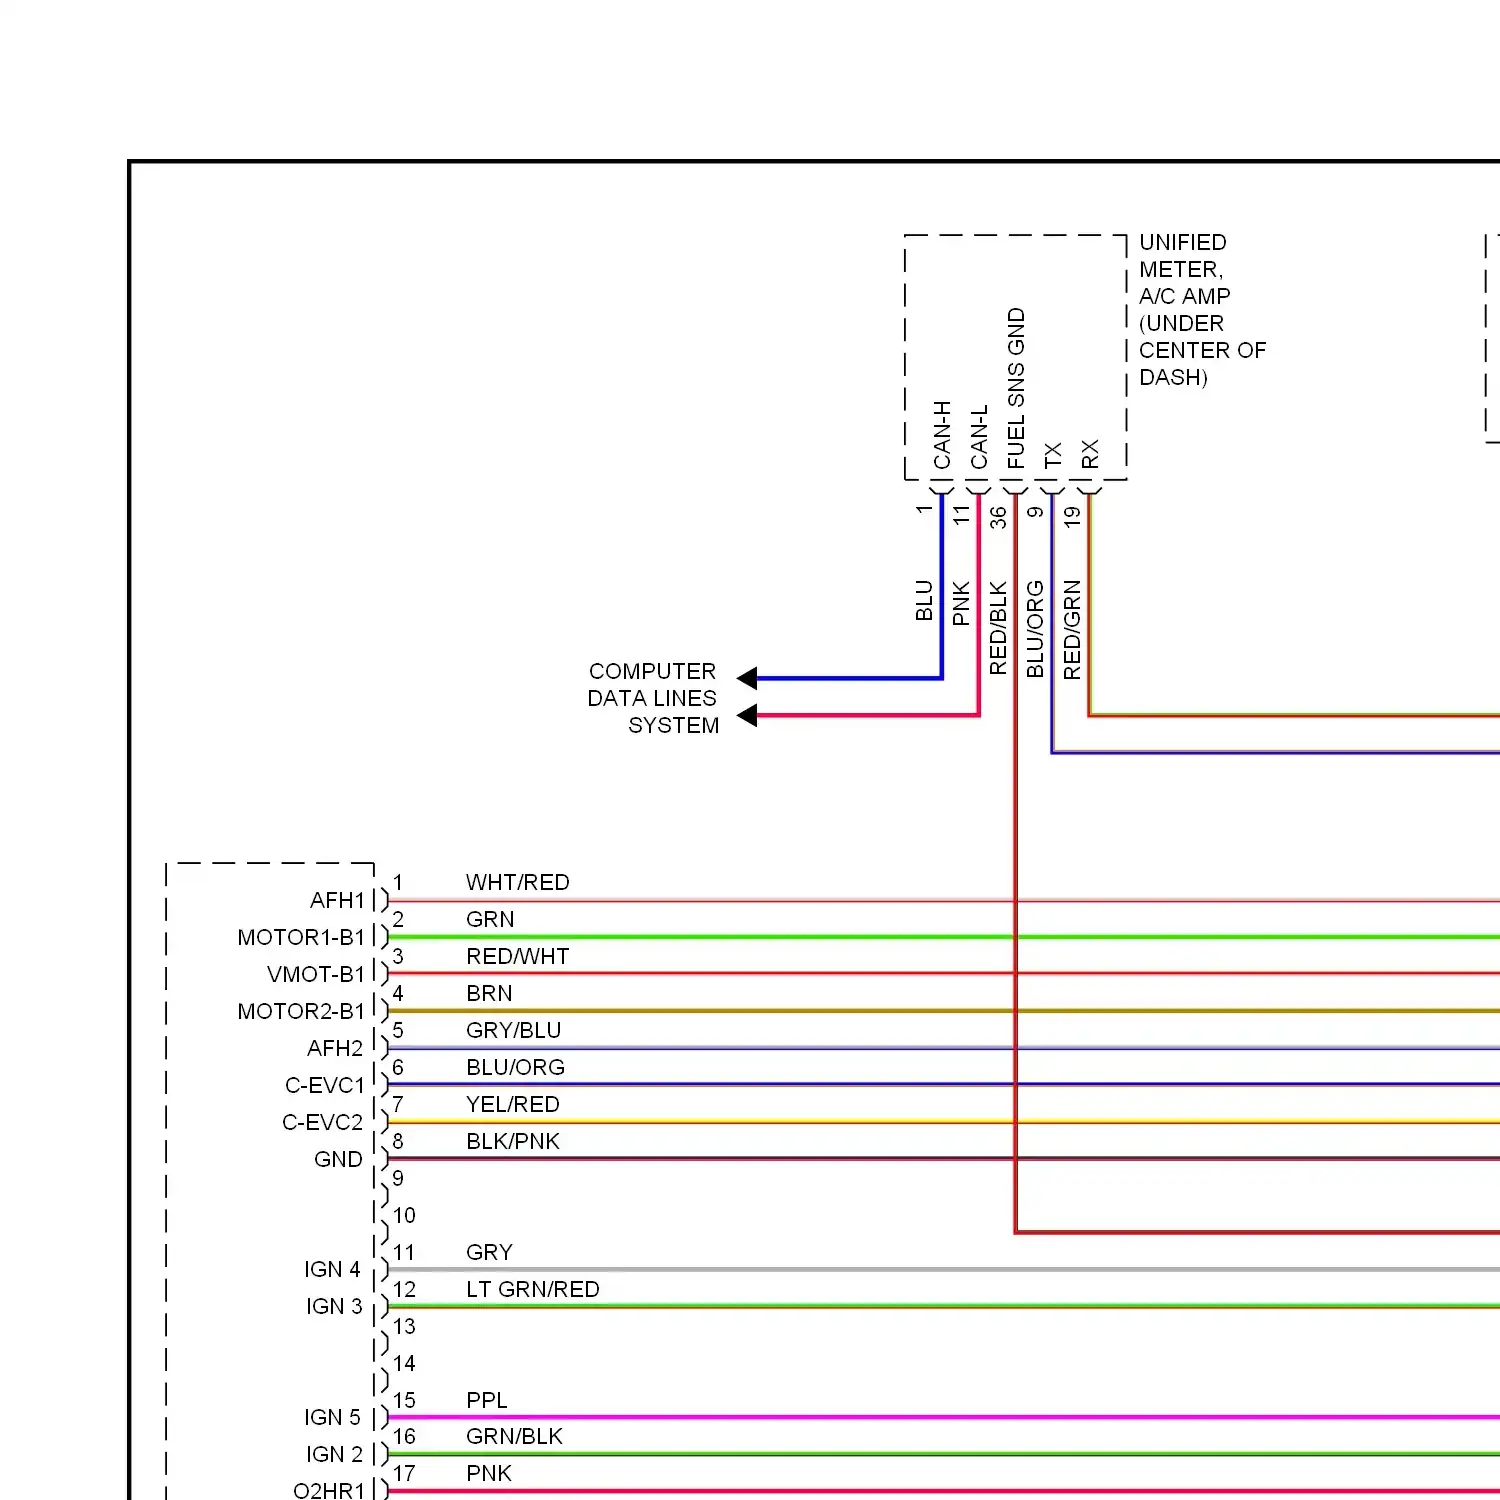
Task: Click the vertical RED/GRN wire color label
Action: point(1072,630)
